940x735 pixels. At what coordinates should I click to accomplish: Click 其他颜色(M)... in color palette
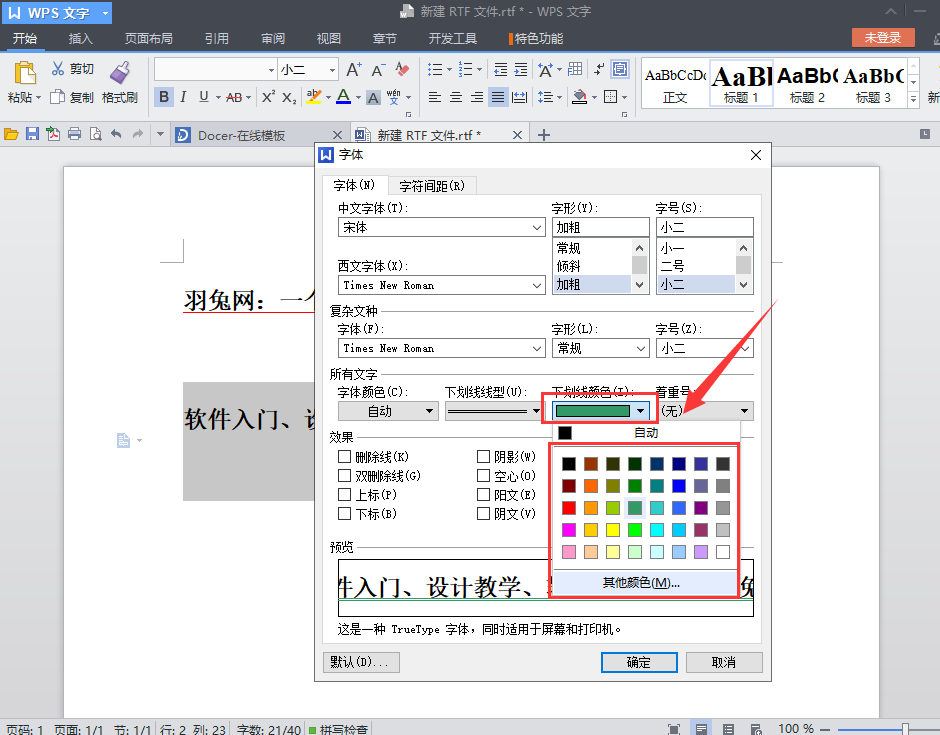(645, 583)
